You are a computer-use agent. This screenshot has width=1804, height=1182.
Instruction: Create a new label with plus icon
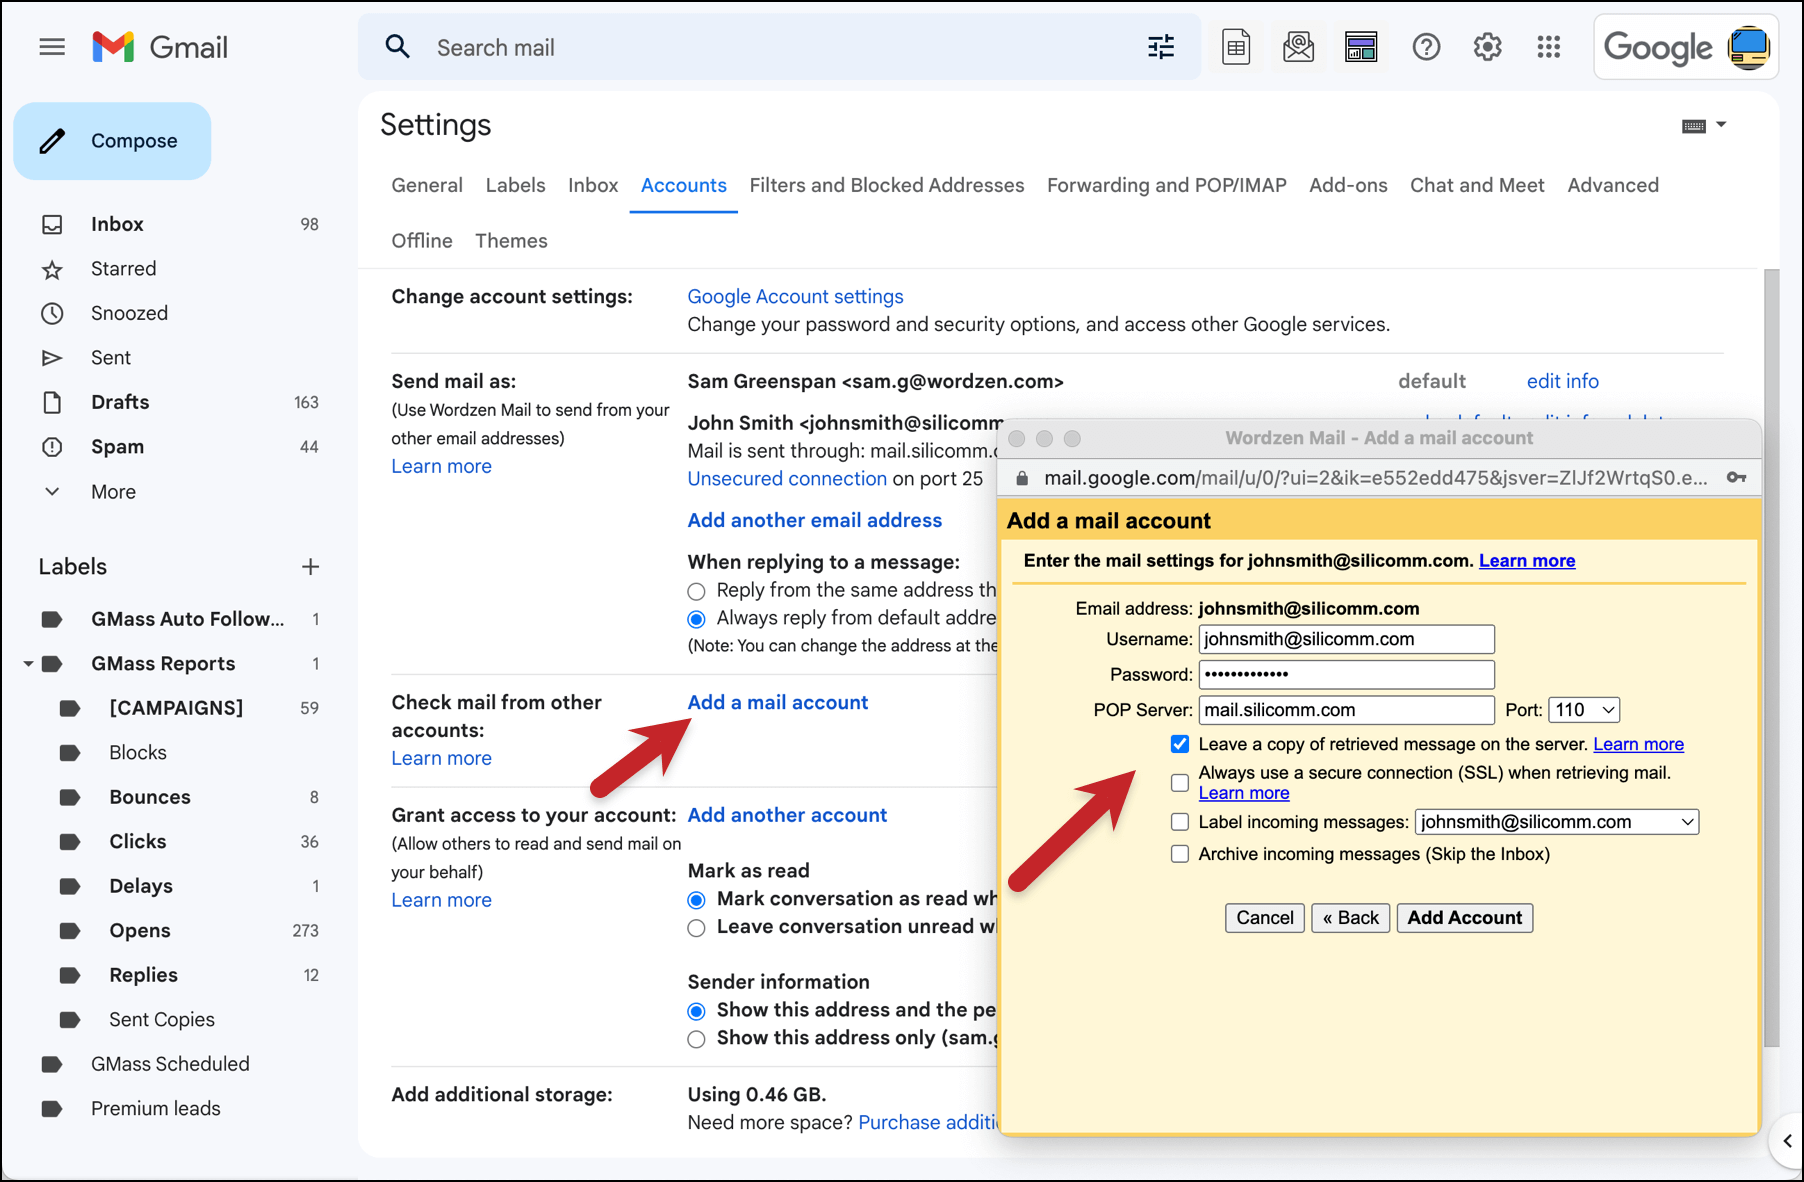click(x=310, y=567)
